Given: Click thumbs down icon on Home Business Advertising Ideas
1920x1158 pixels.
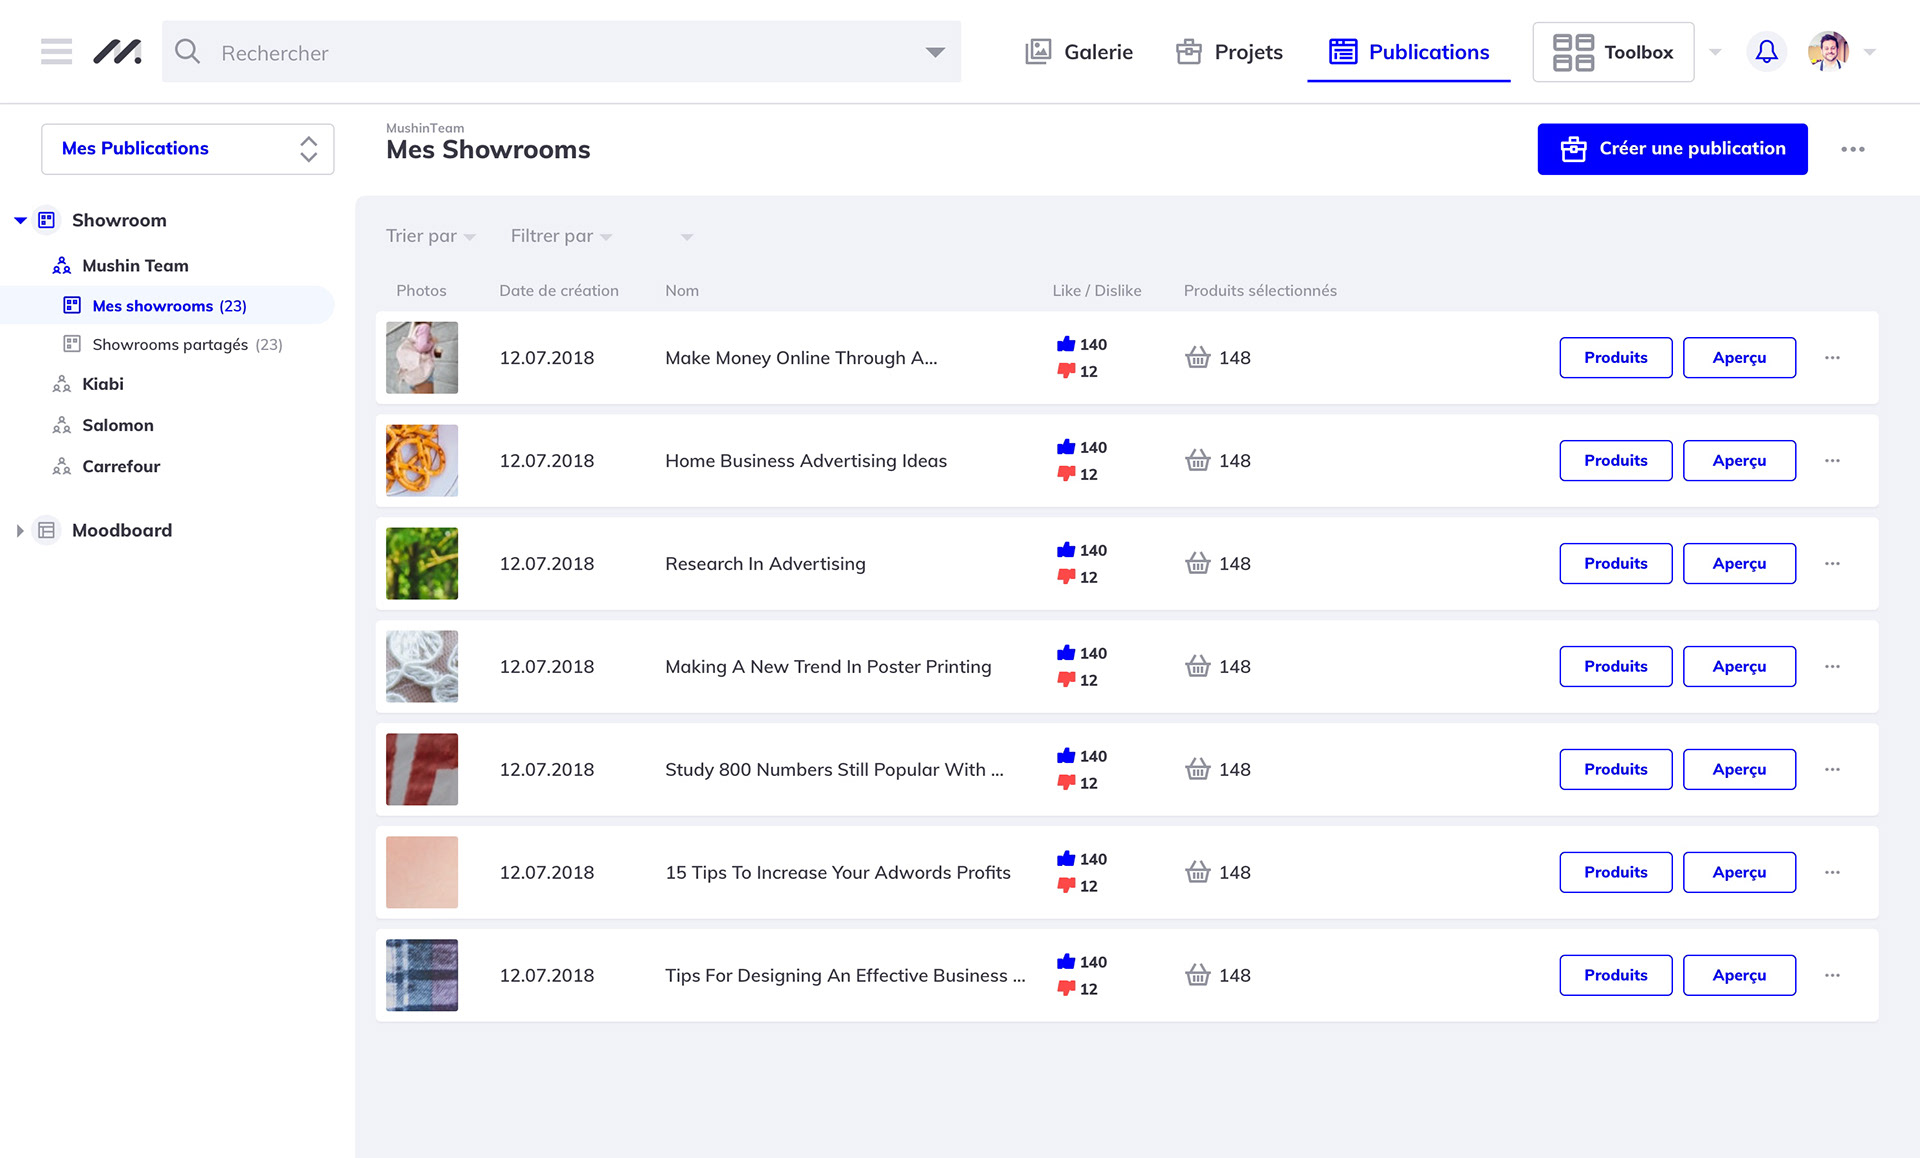Looking at the screenshot, I should 1066,474.
